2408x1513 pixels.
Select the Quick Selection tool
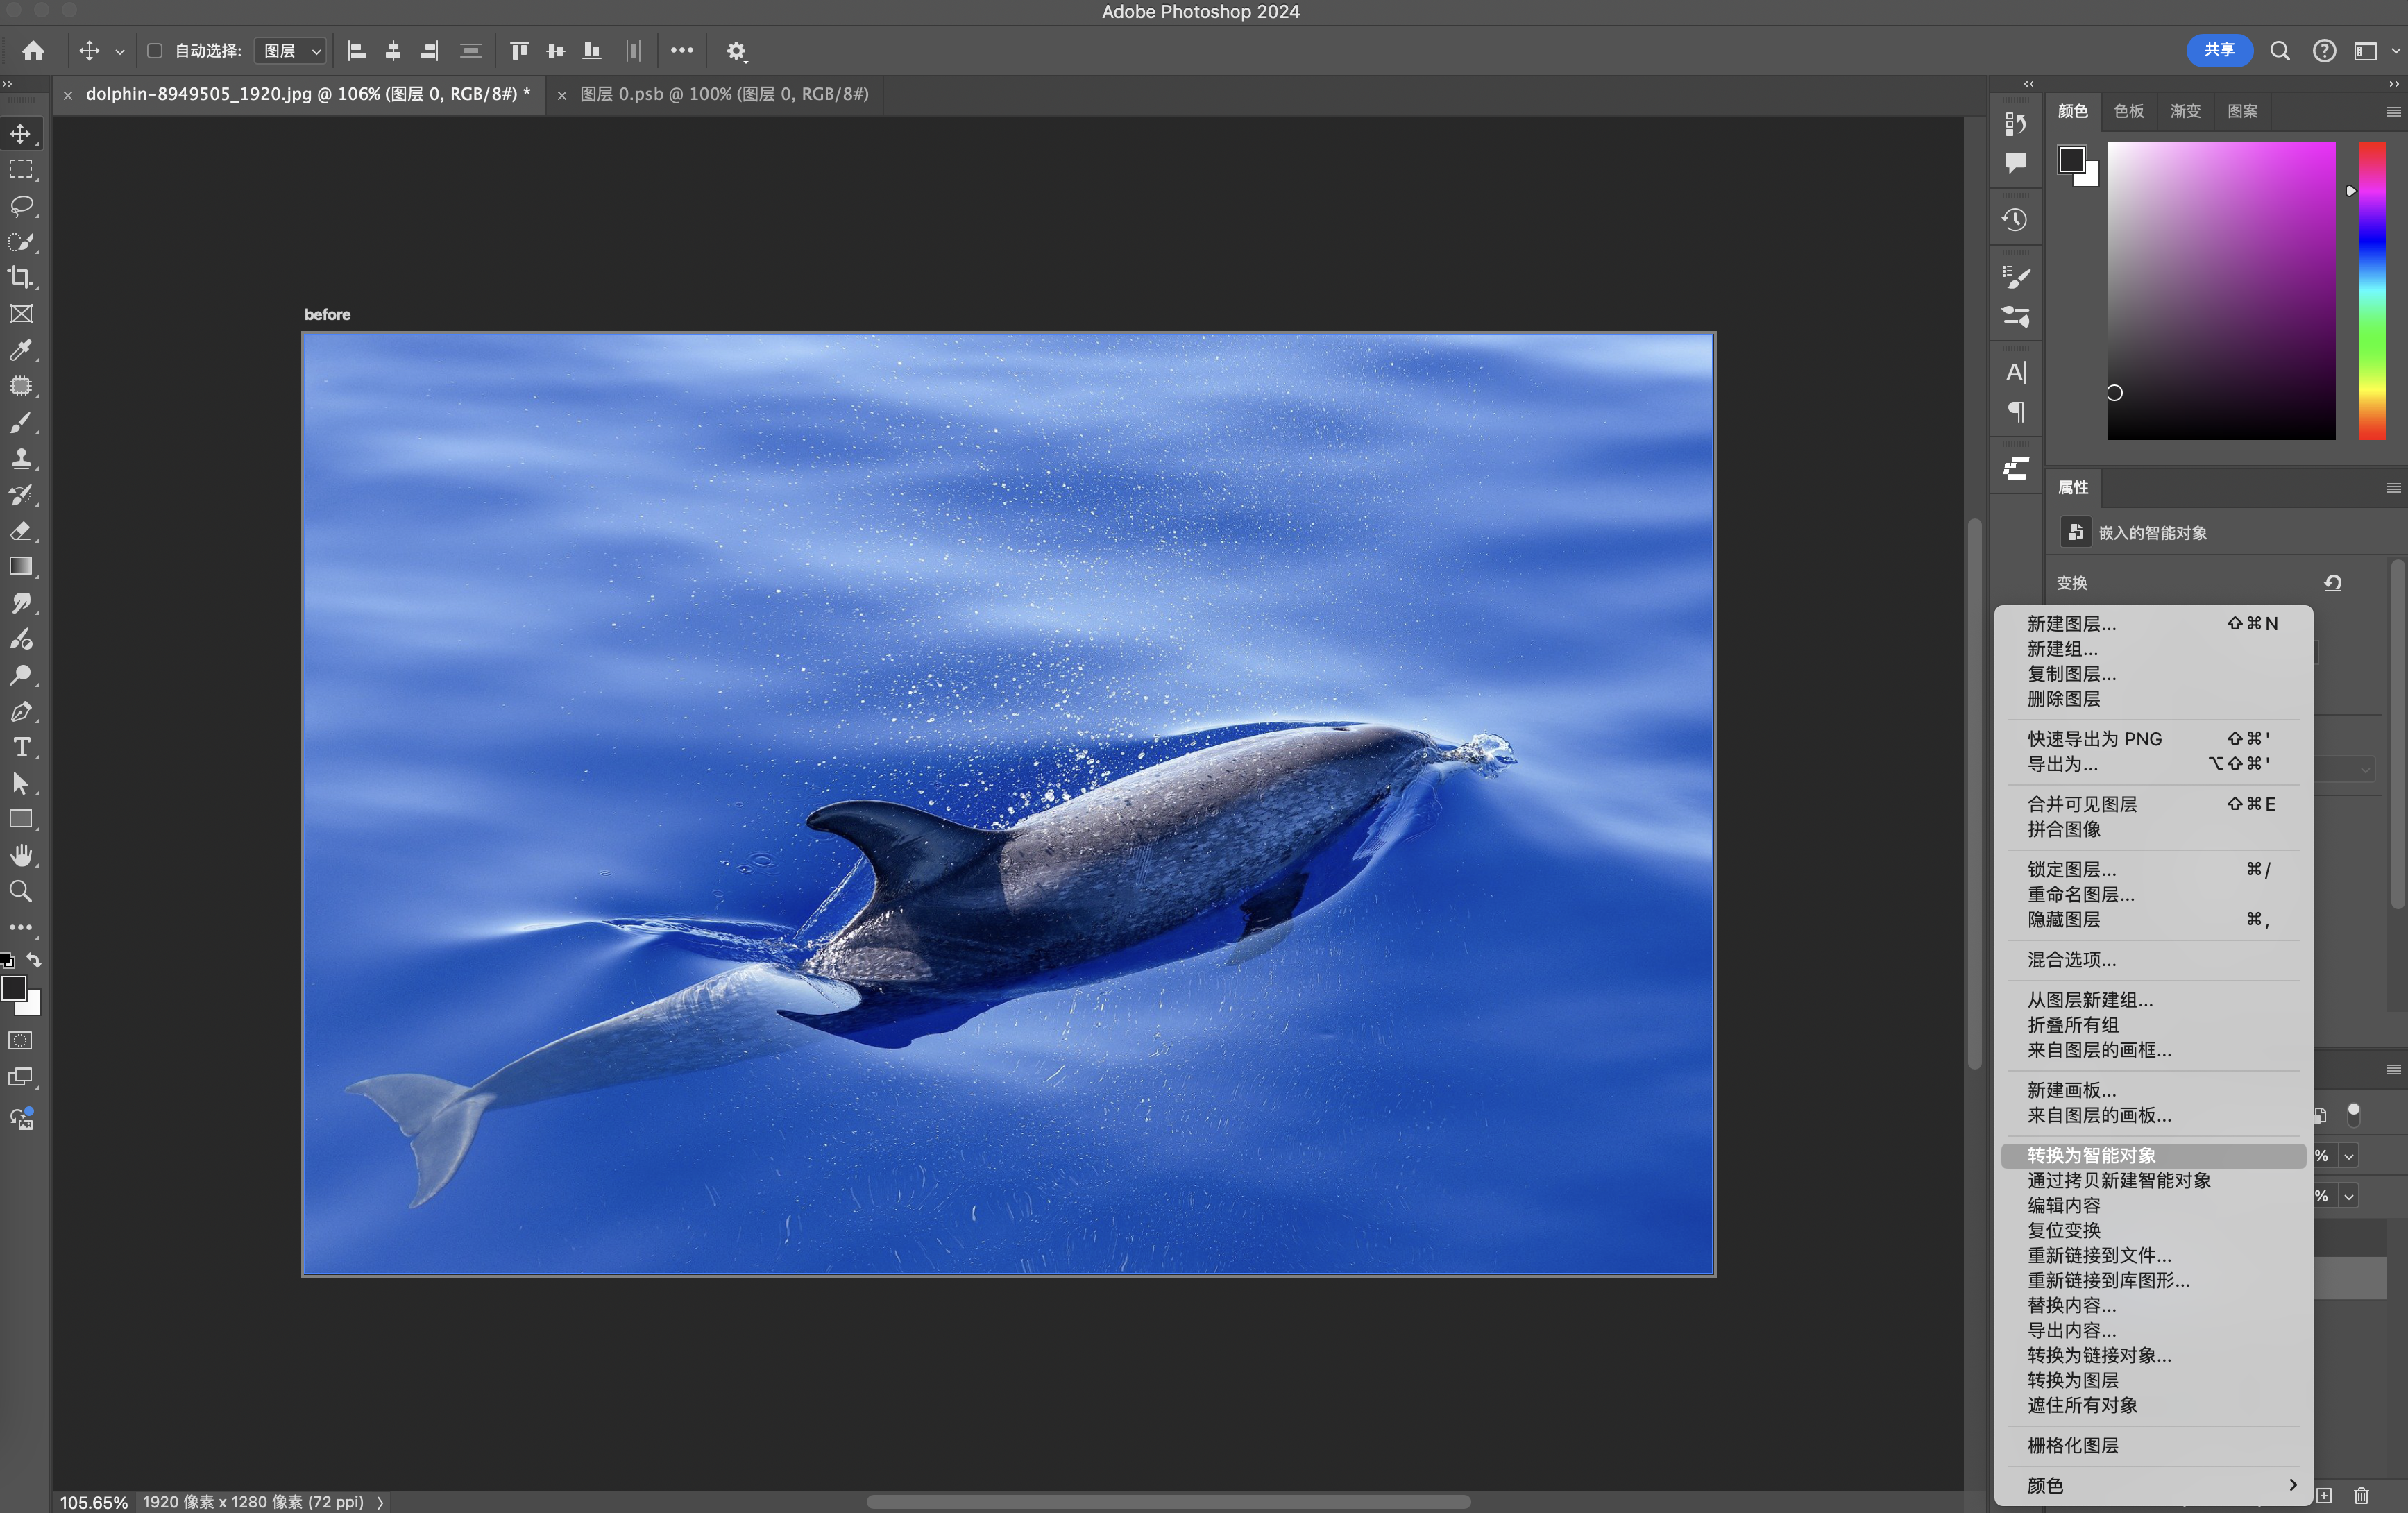pos(21,241)
